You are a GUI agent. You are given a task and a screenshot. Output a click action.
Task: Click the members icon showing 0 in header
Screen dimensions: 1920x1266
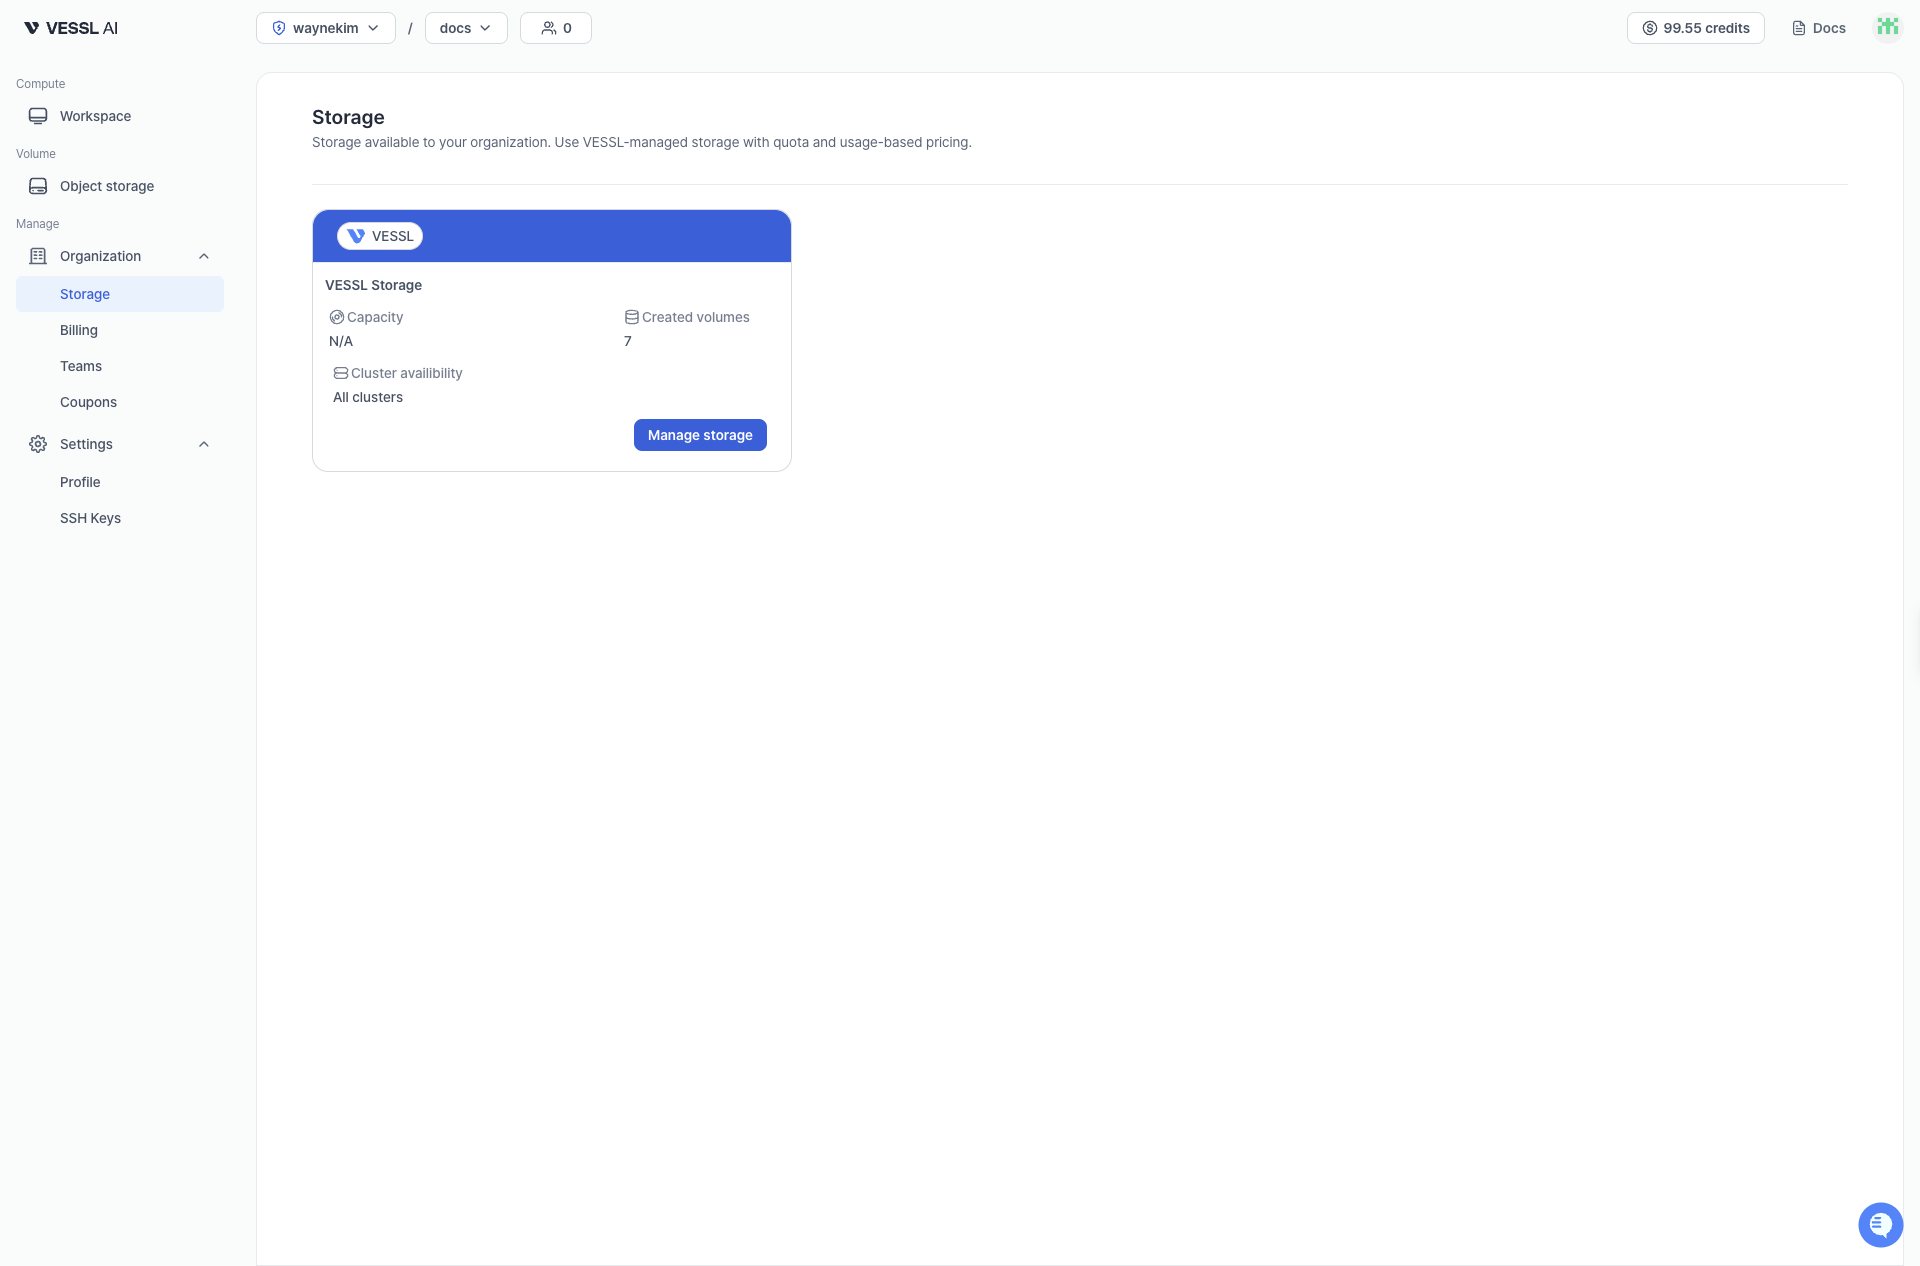coord(547,27)
